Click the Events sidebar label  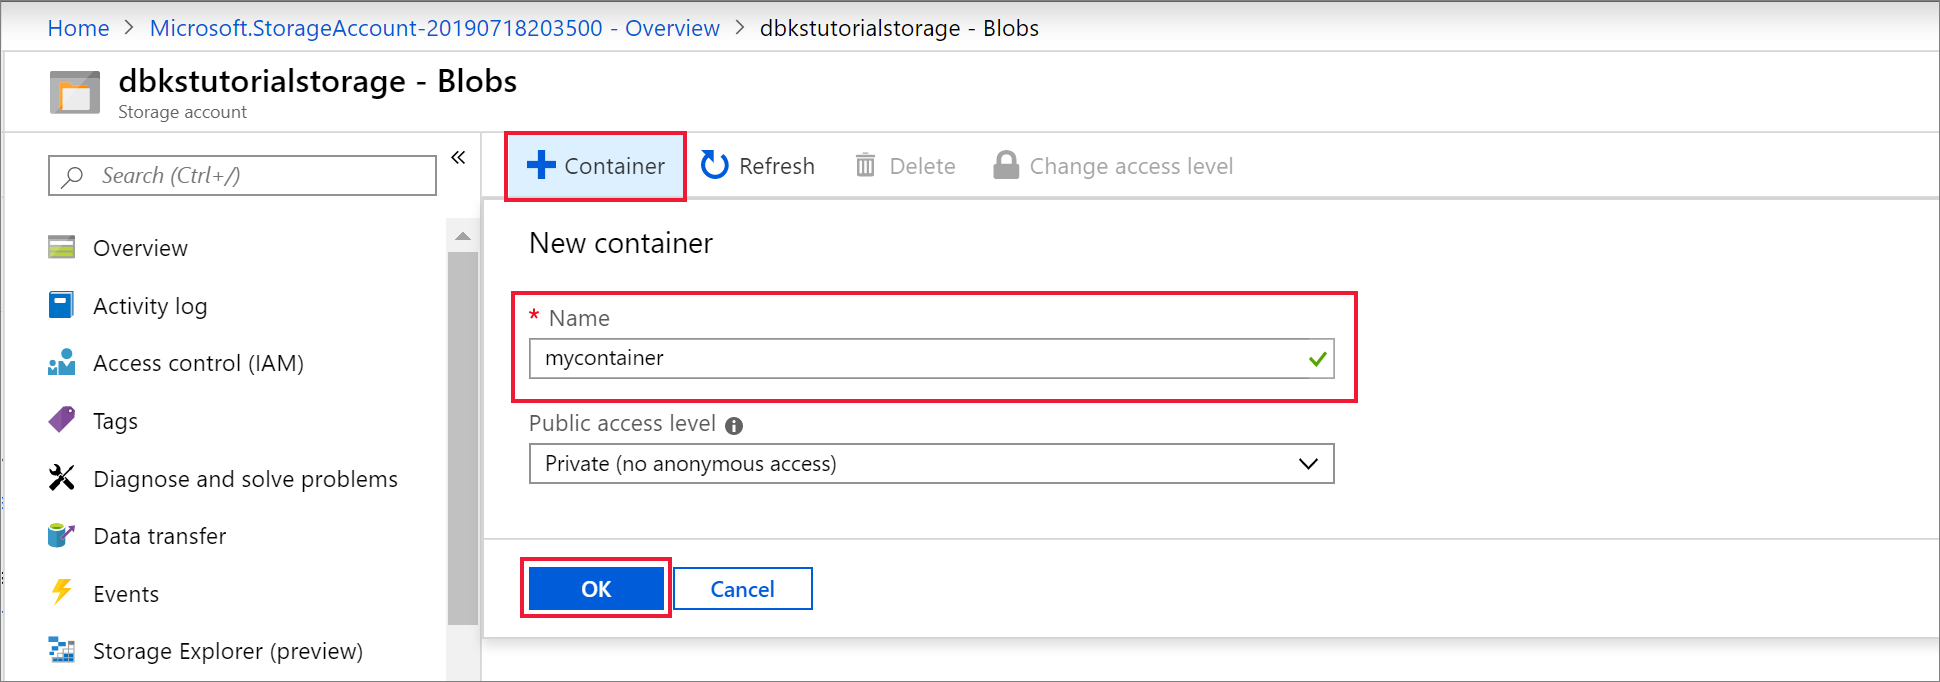pos(126,594)
